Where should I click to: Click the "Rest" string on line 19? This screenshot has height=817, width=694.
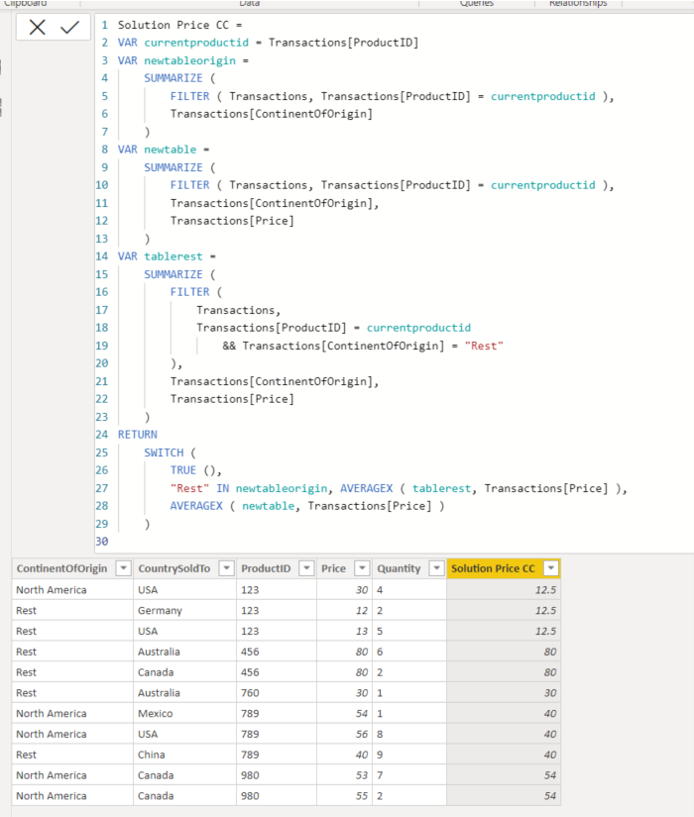point(484,345)
